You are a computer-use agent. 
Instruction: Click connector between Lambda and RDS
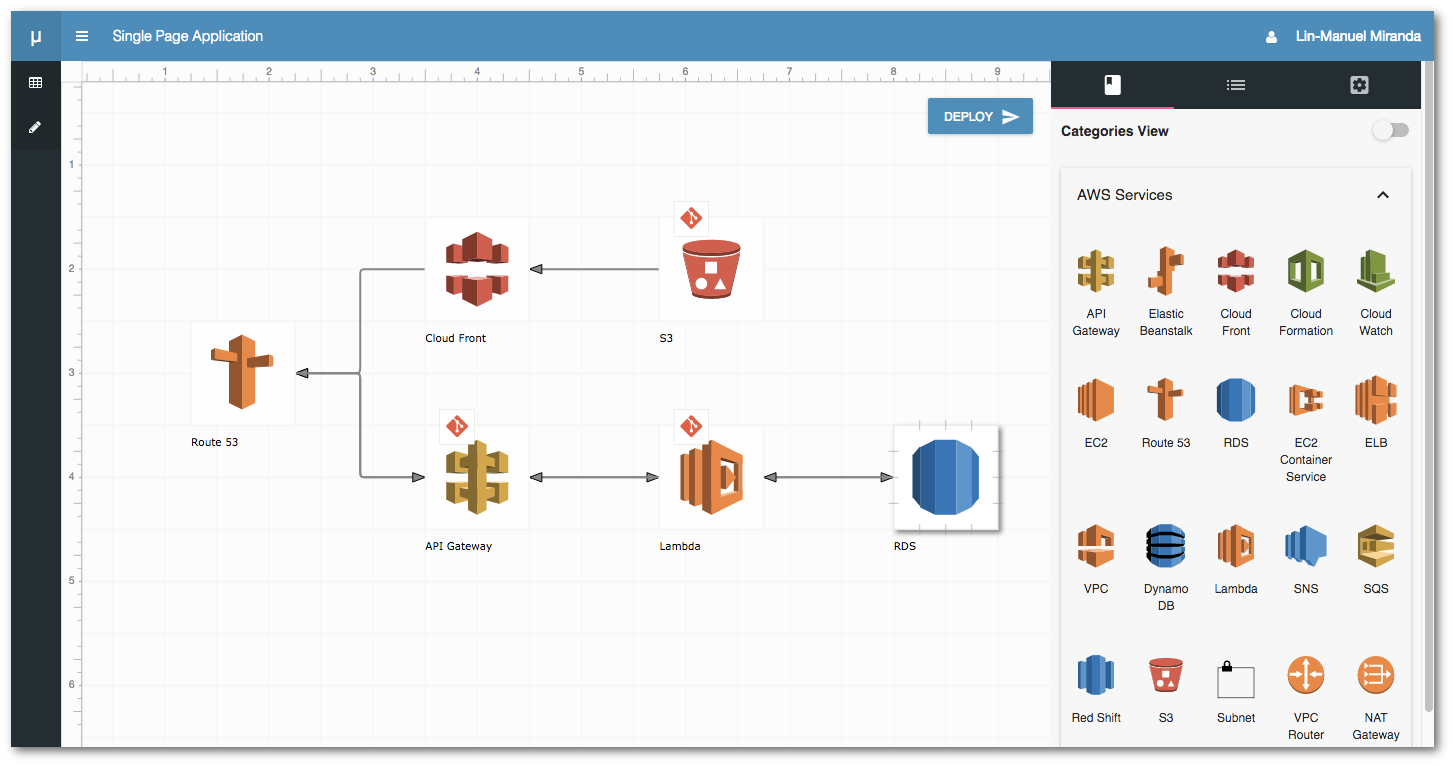click(x=828, y=477)
